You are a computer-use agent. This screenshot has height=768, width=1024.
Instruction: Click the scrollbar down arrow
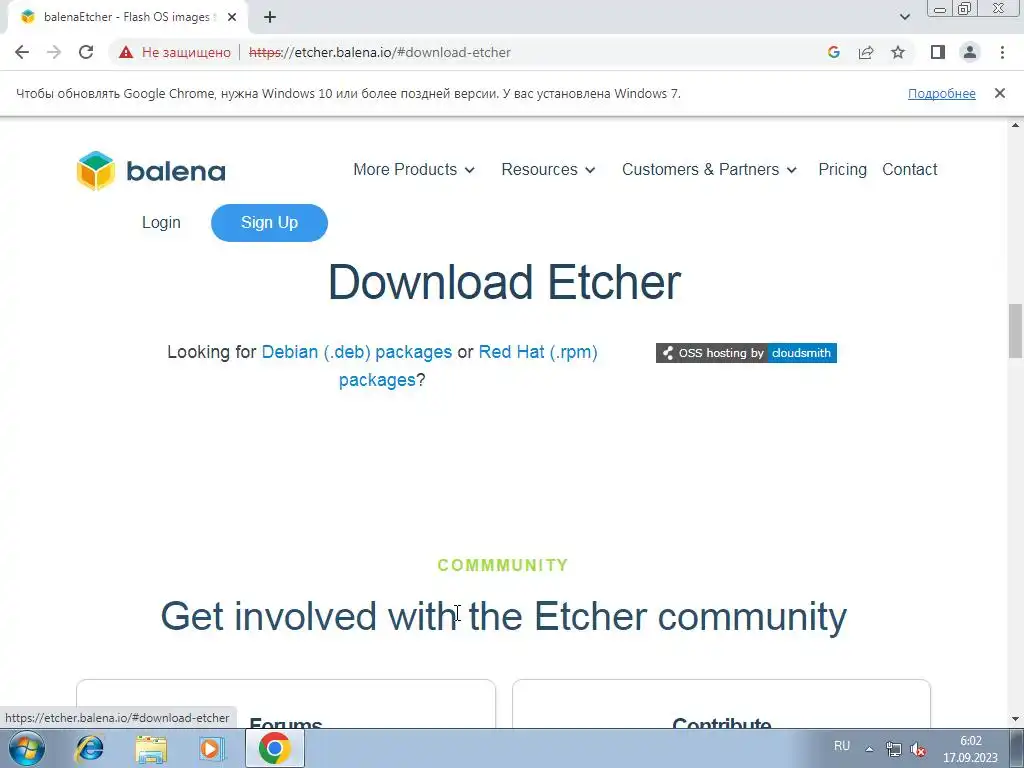tap(1015, 719)
